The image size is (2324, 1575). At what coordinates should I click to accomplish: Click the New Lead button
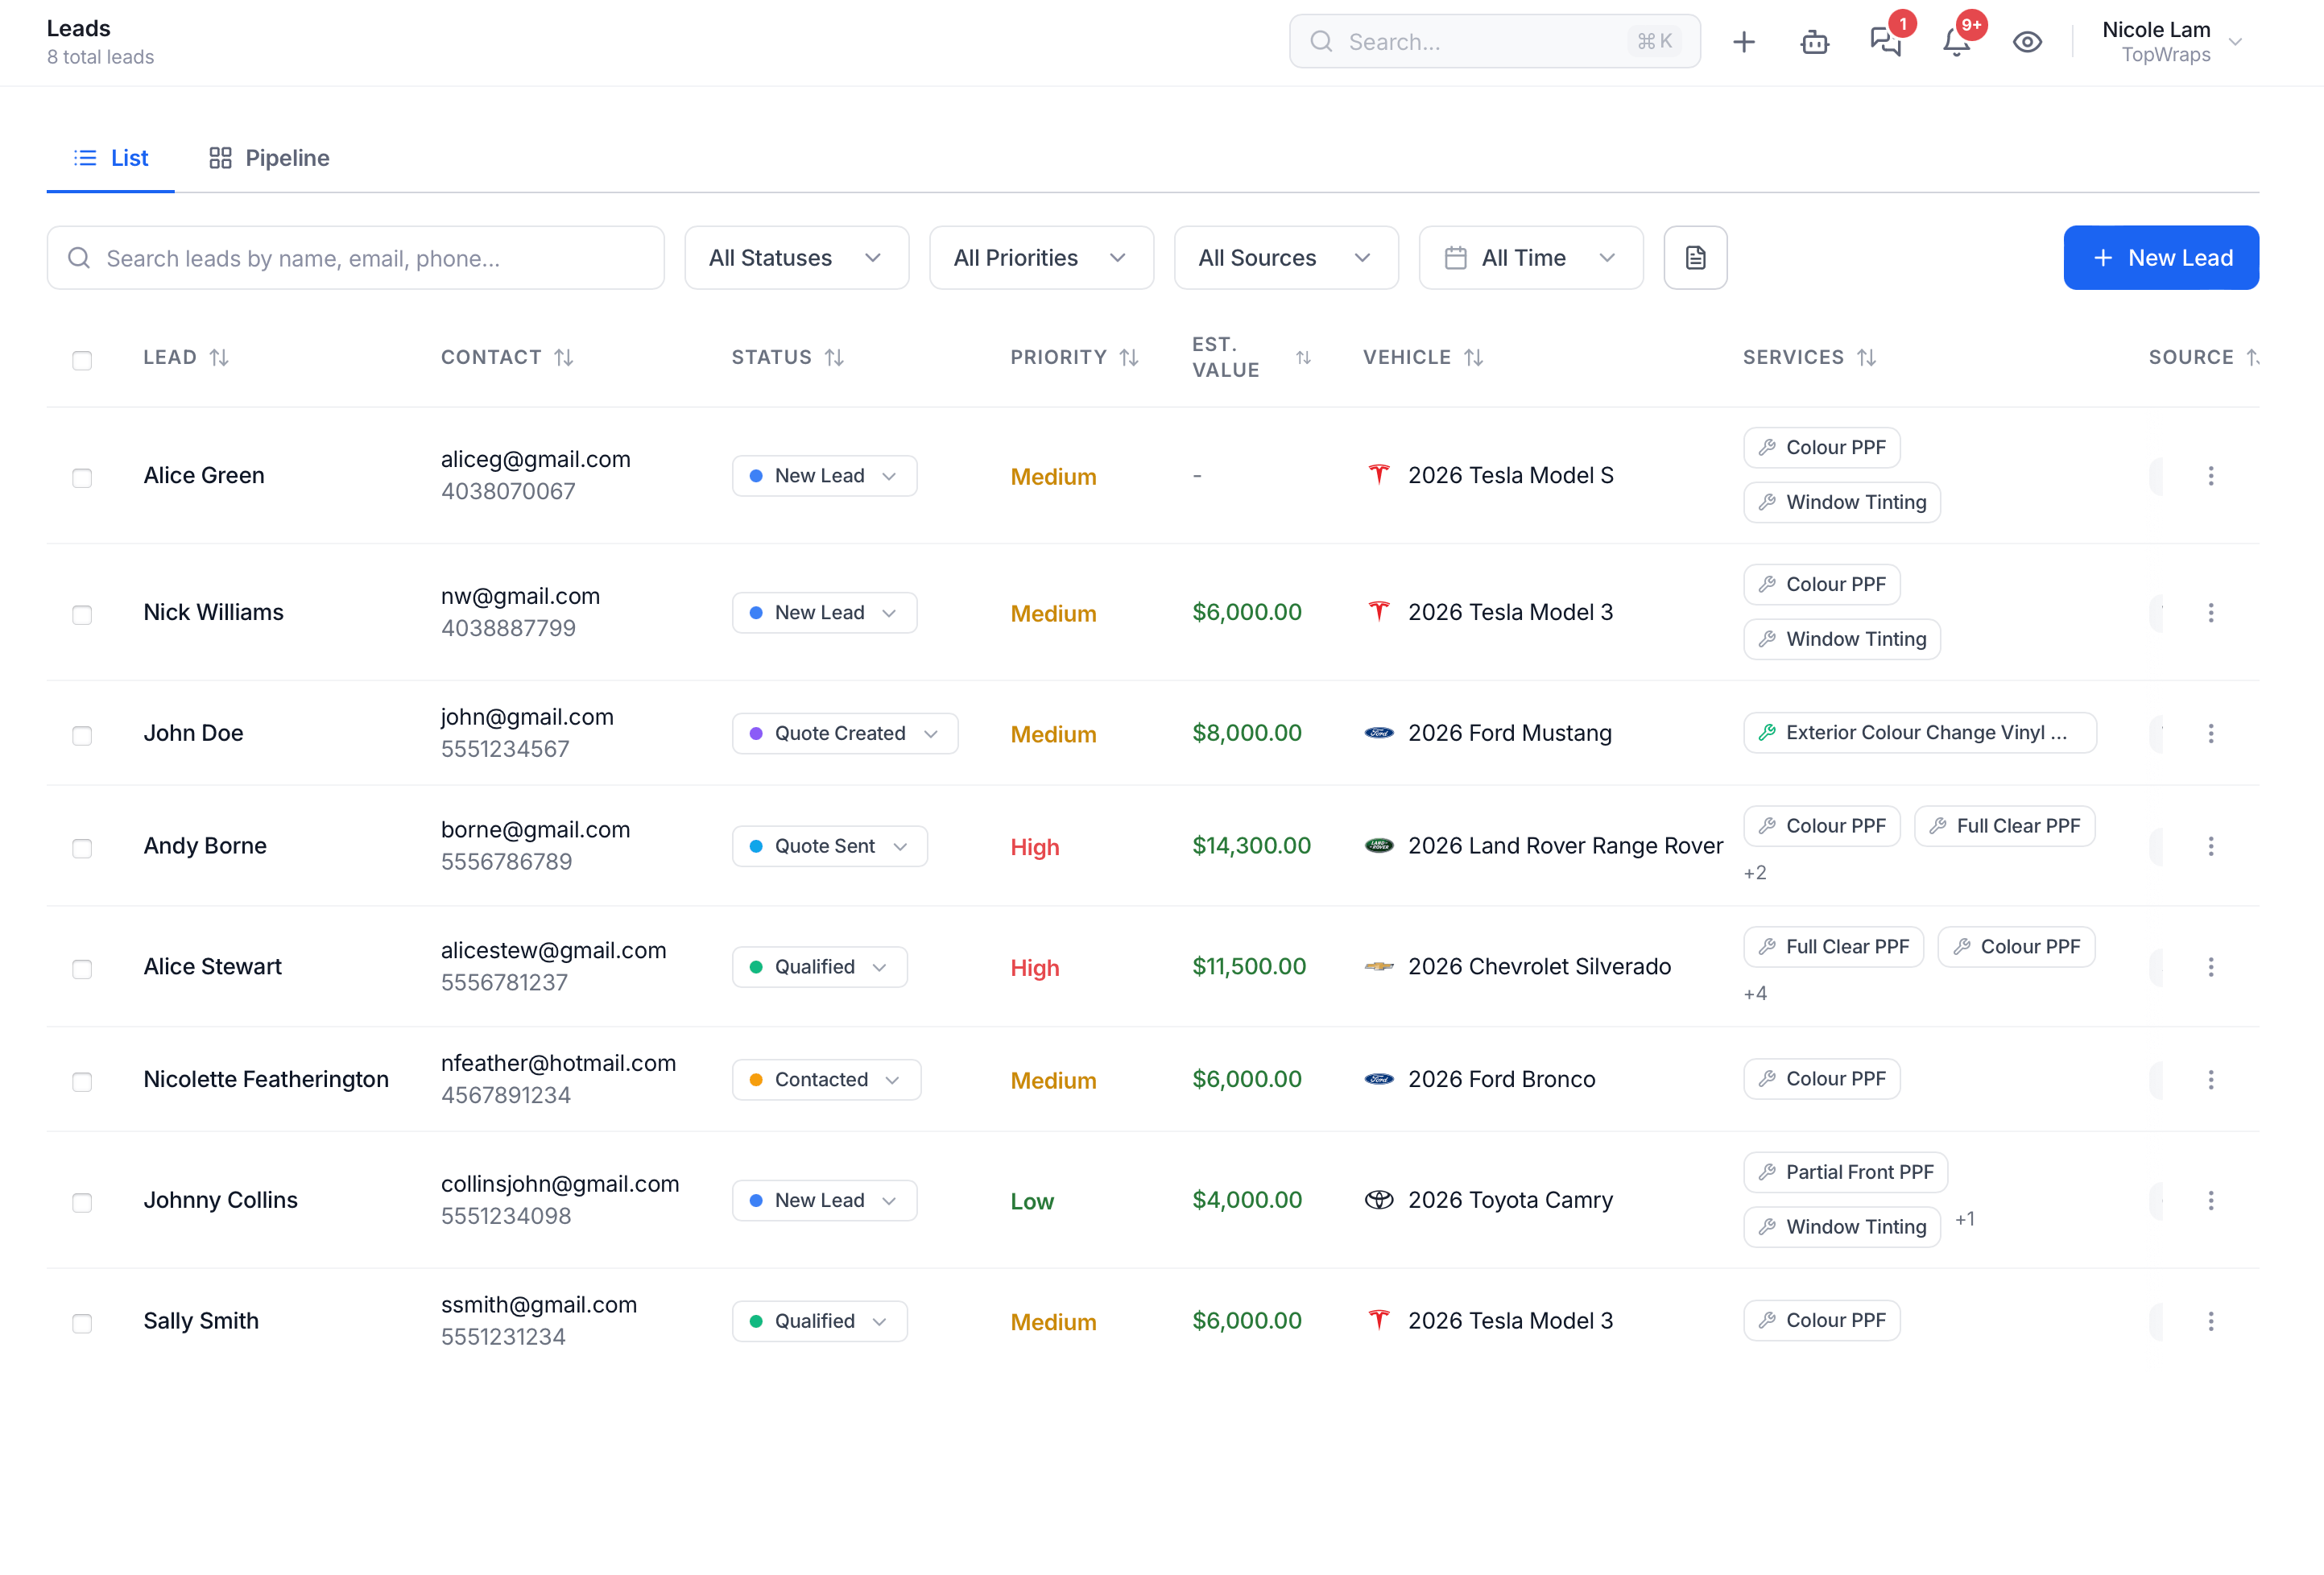tap(2161, 258)
